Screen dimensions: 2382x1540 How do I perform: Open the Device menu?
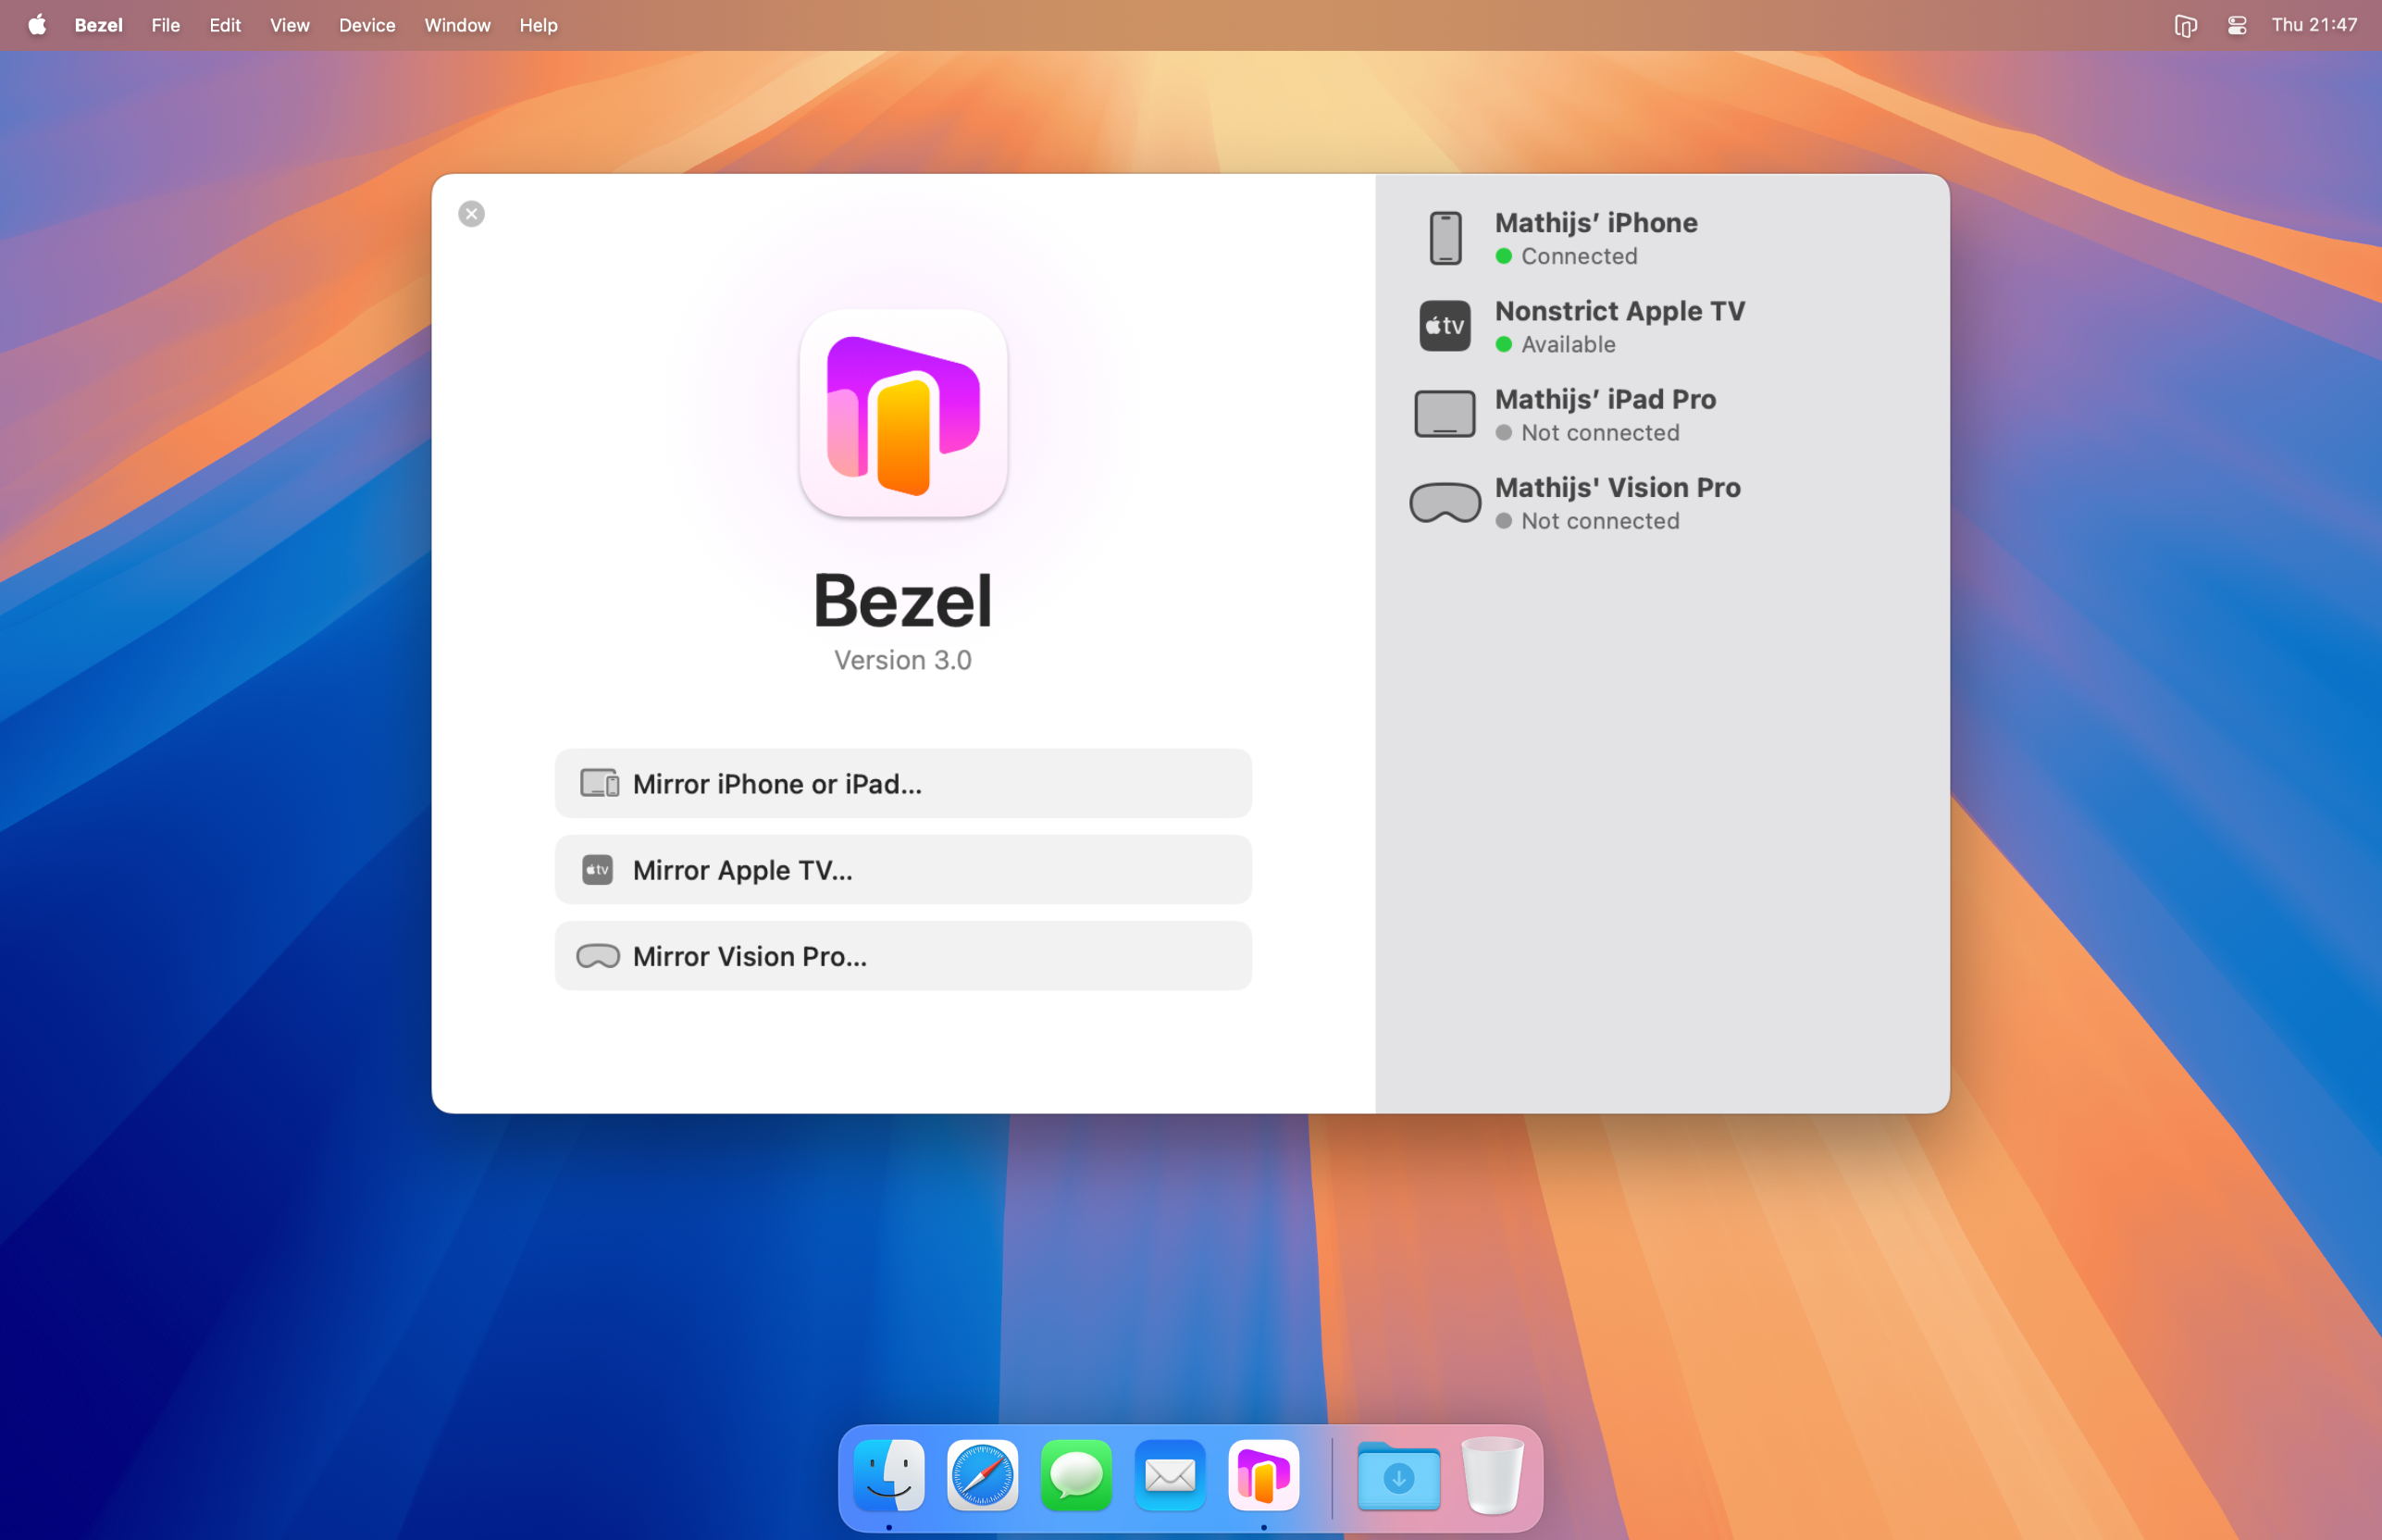pyautogui.click(x=366, y=25)
